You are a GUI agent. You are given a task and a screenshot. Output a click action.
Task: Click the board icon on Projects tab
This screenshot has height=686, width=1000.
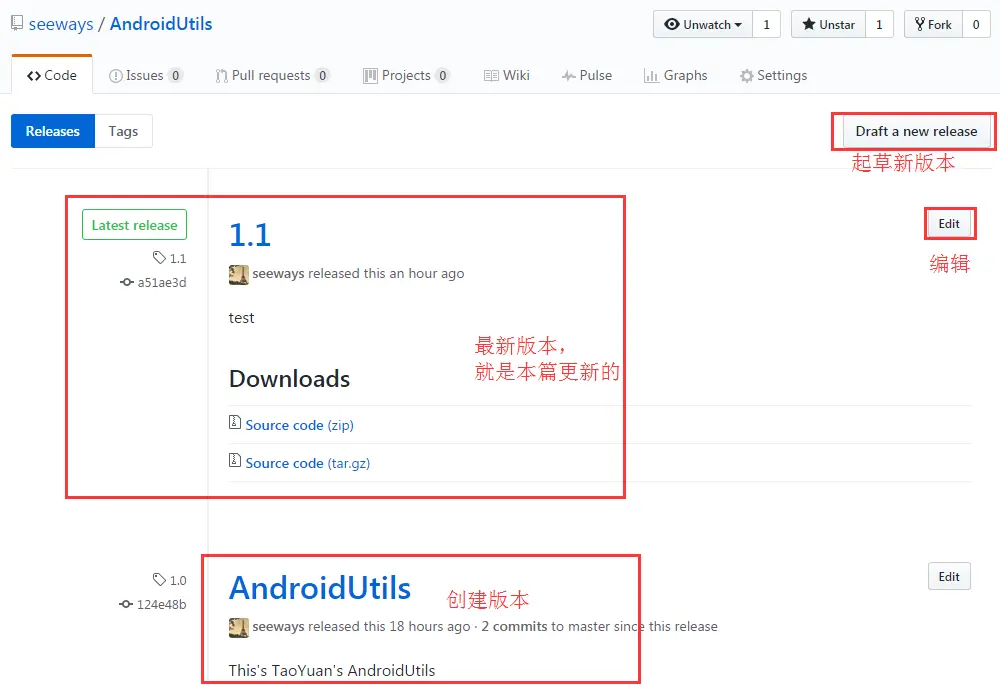(370, 76)
